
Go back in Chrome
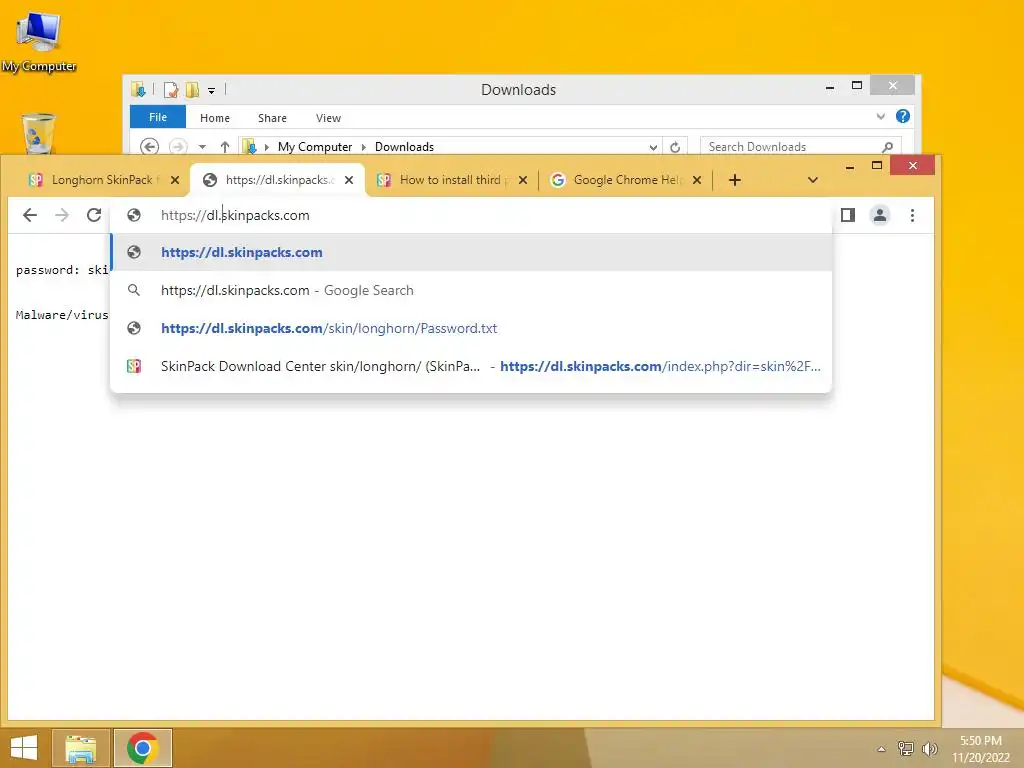pos(30,215)
